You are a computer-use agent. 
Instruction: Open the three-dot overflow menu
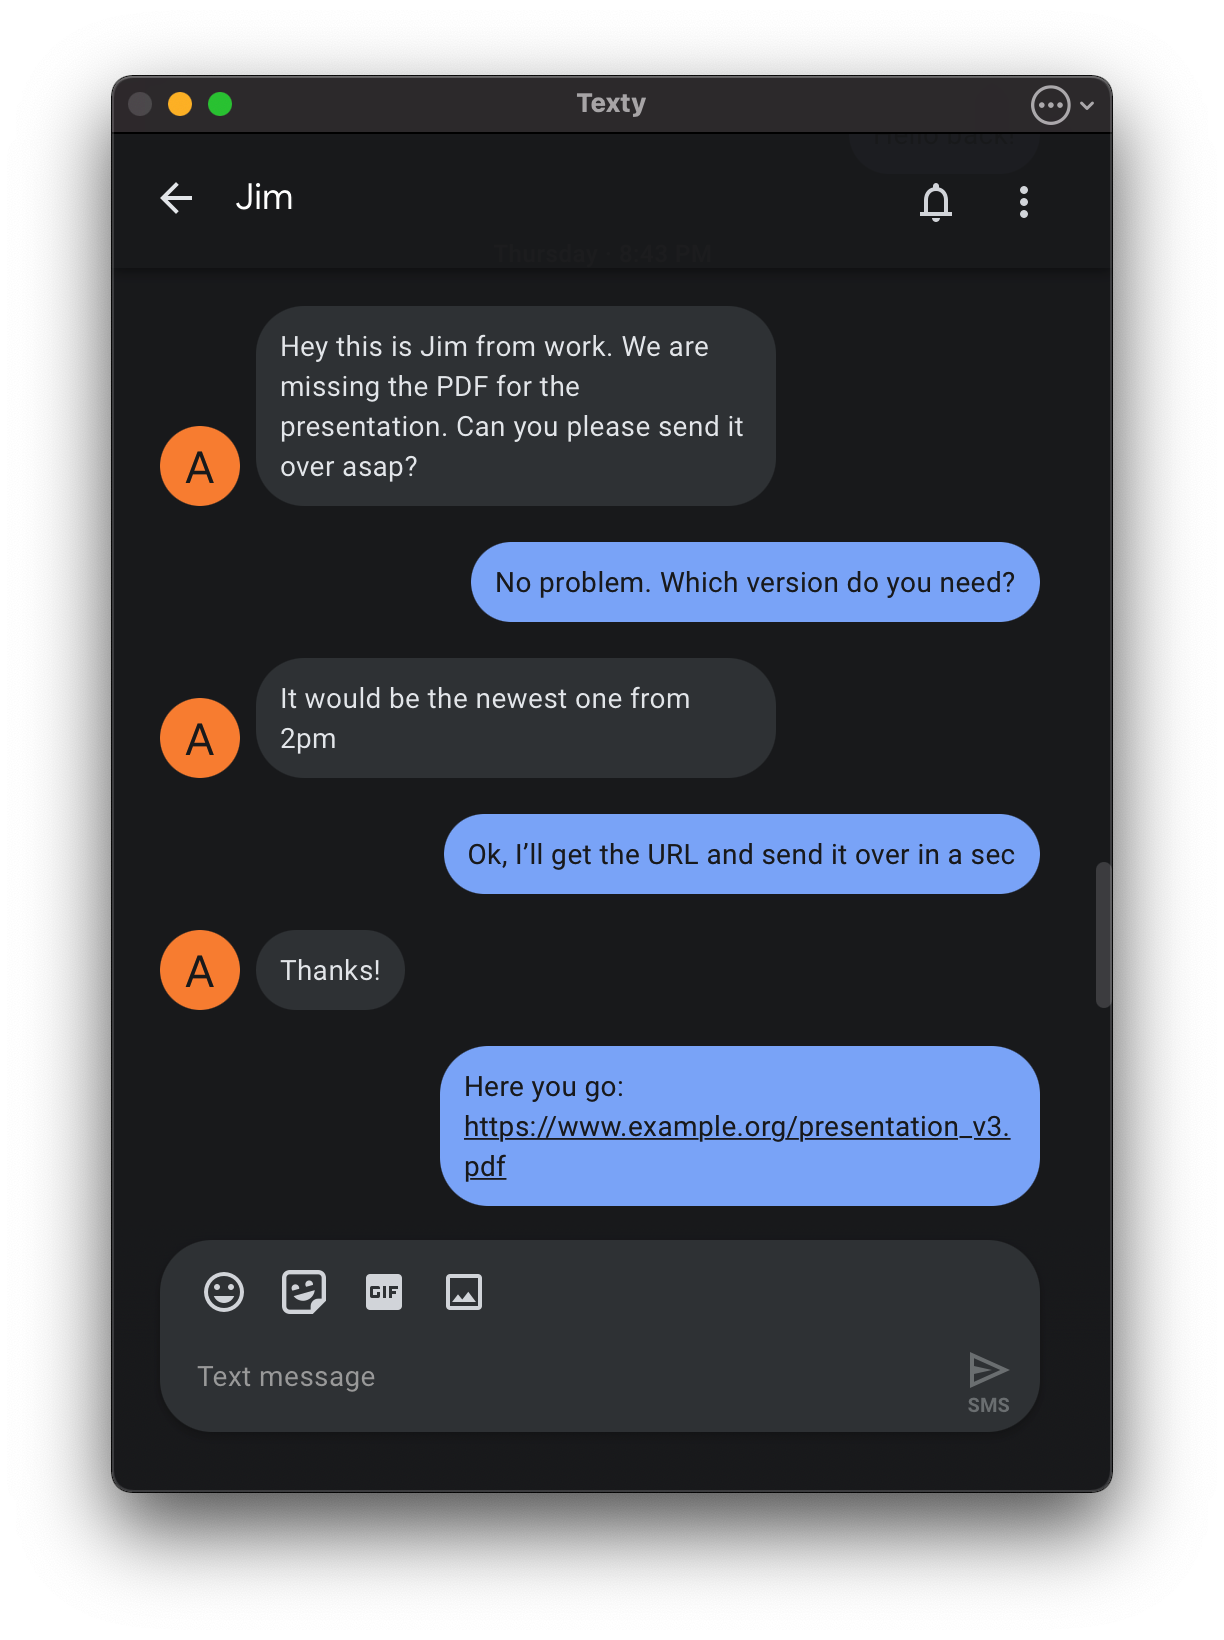(1023, 202)
